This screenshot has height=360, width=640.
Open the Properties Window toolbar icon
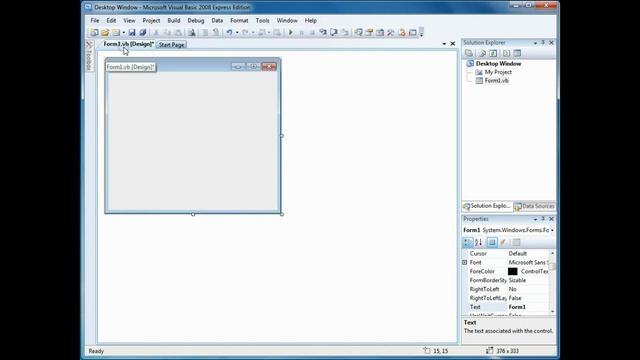369,32
